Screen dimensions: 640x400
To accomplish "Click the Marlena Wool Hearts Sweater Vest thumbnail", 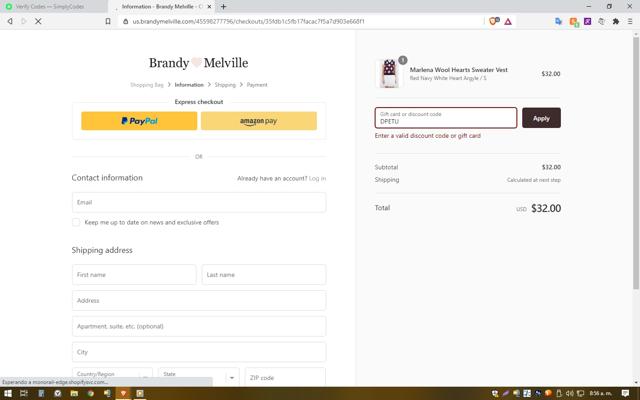I will (389, 73).
